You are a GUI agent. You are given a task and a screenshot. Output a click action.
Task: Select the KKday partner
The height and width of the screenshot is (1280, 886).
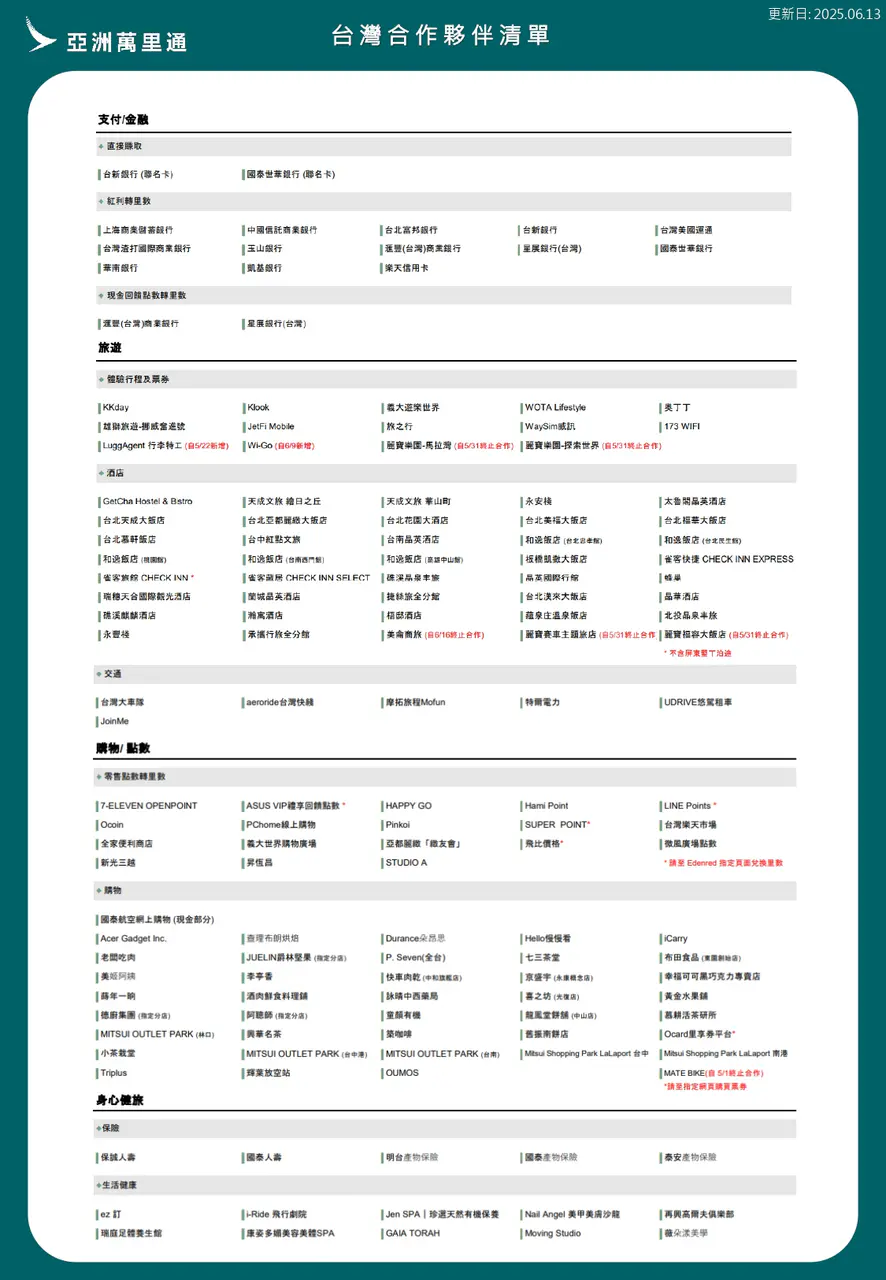point(116,408)
